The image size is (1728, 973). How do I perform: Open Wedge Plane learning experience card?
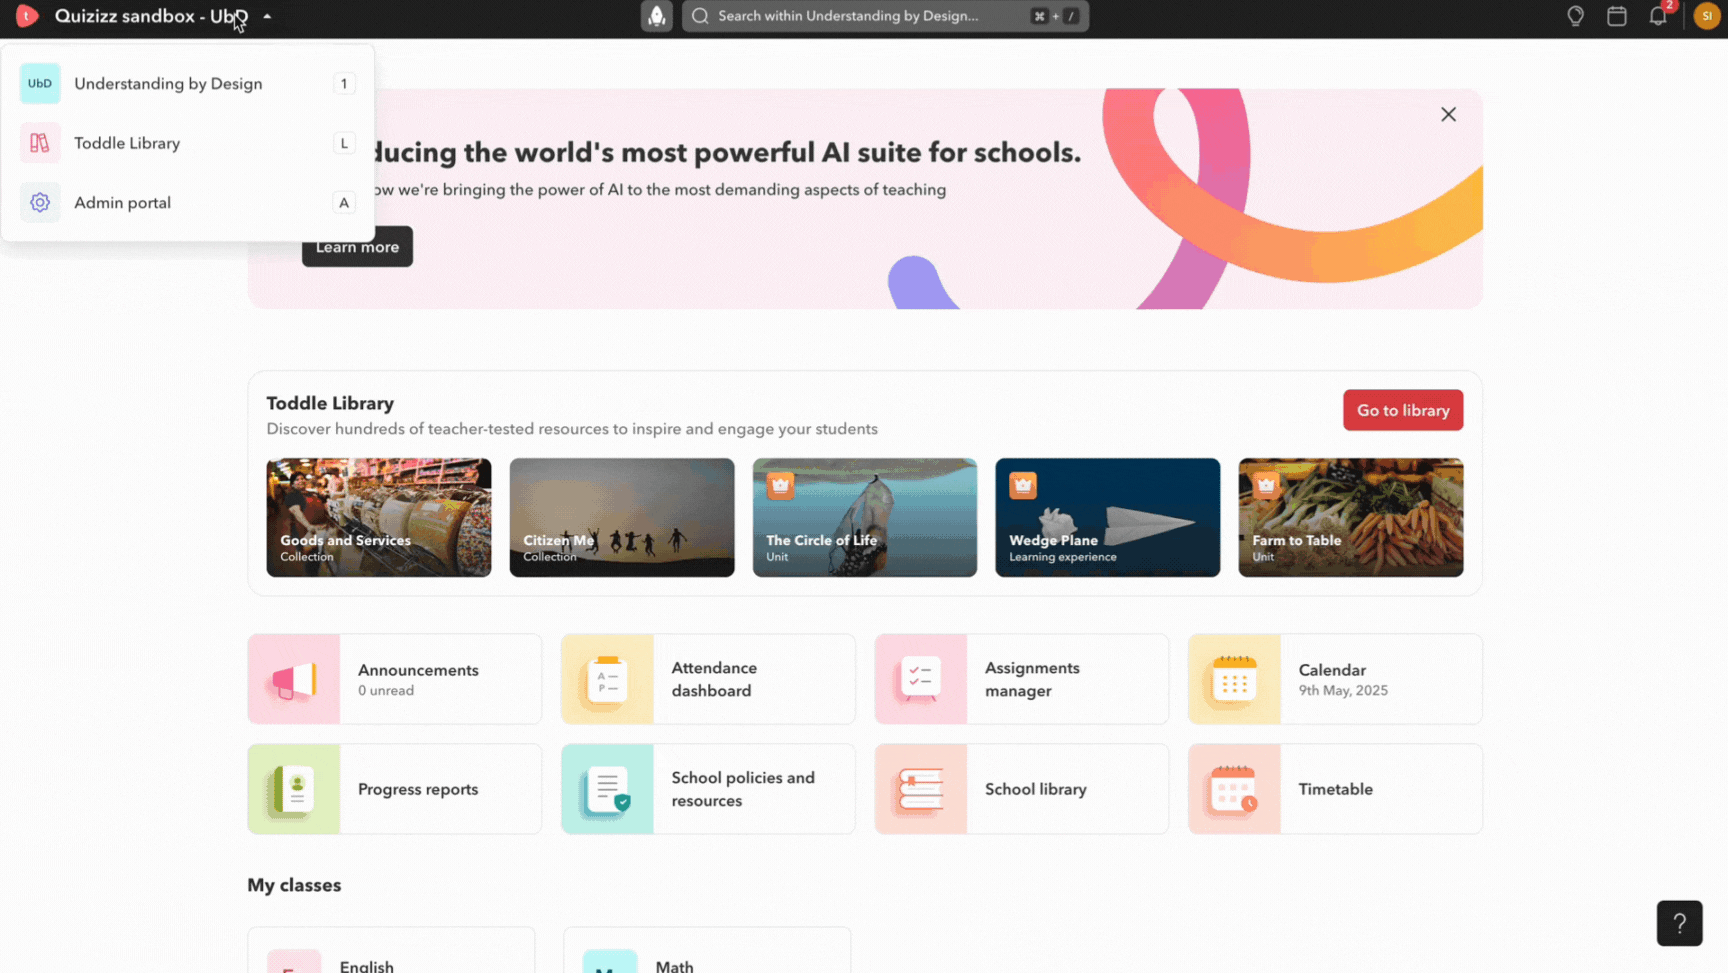(1108, 518)
